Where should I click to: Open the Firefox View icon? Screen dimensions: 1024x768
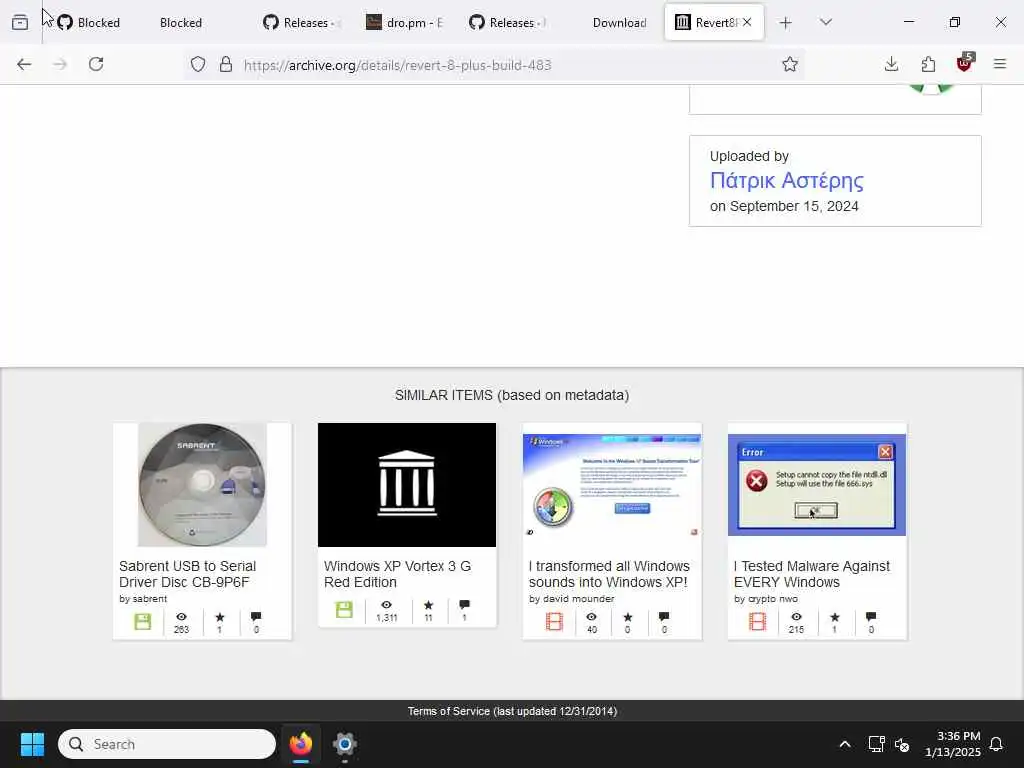tap(20, 22)
